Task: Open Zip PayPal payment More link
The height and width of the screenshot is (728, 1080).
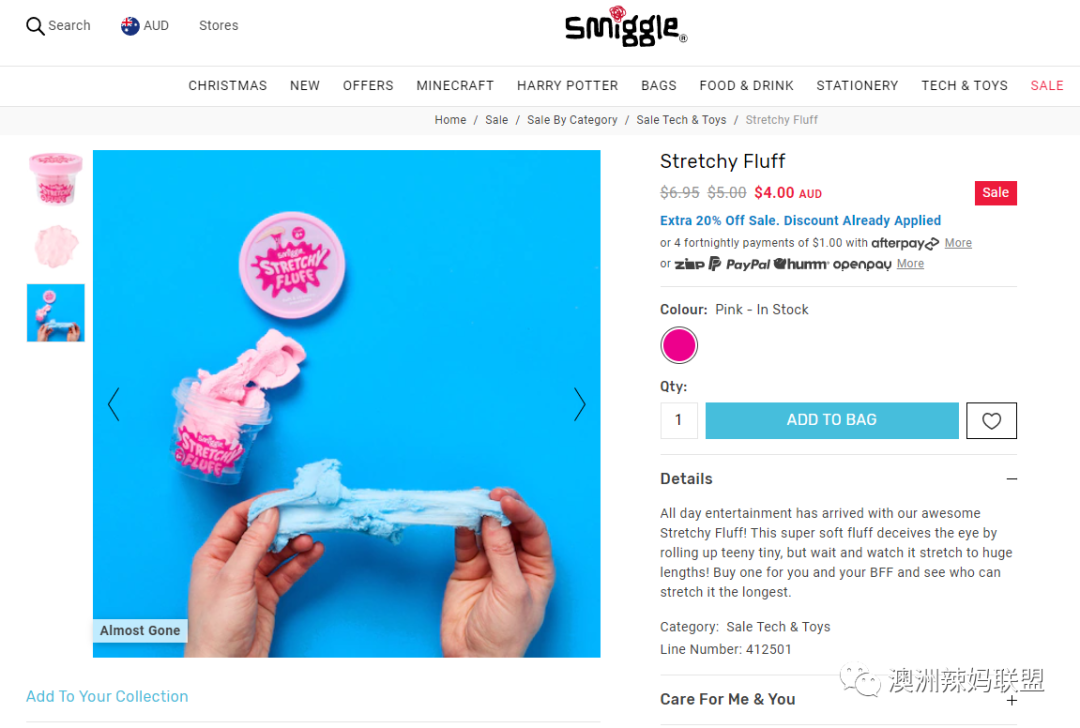Action: click(910, 264)
